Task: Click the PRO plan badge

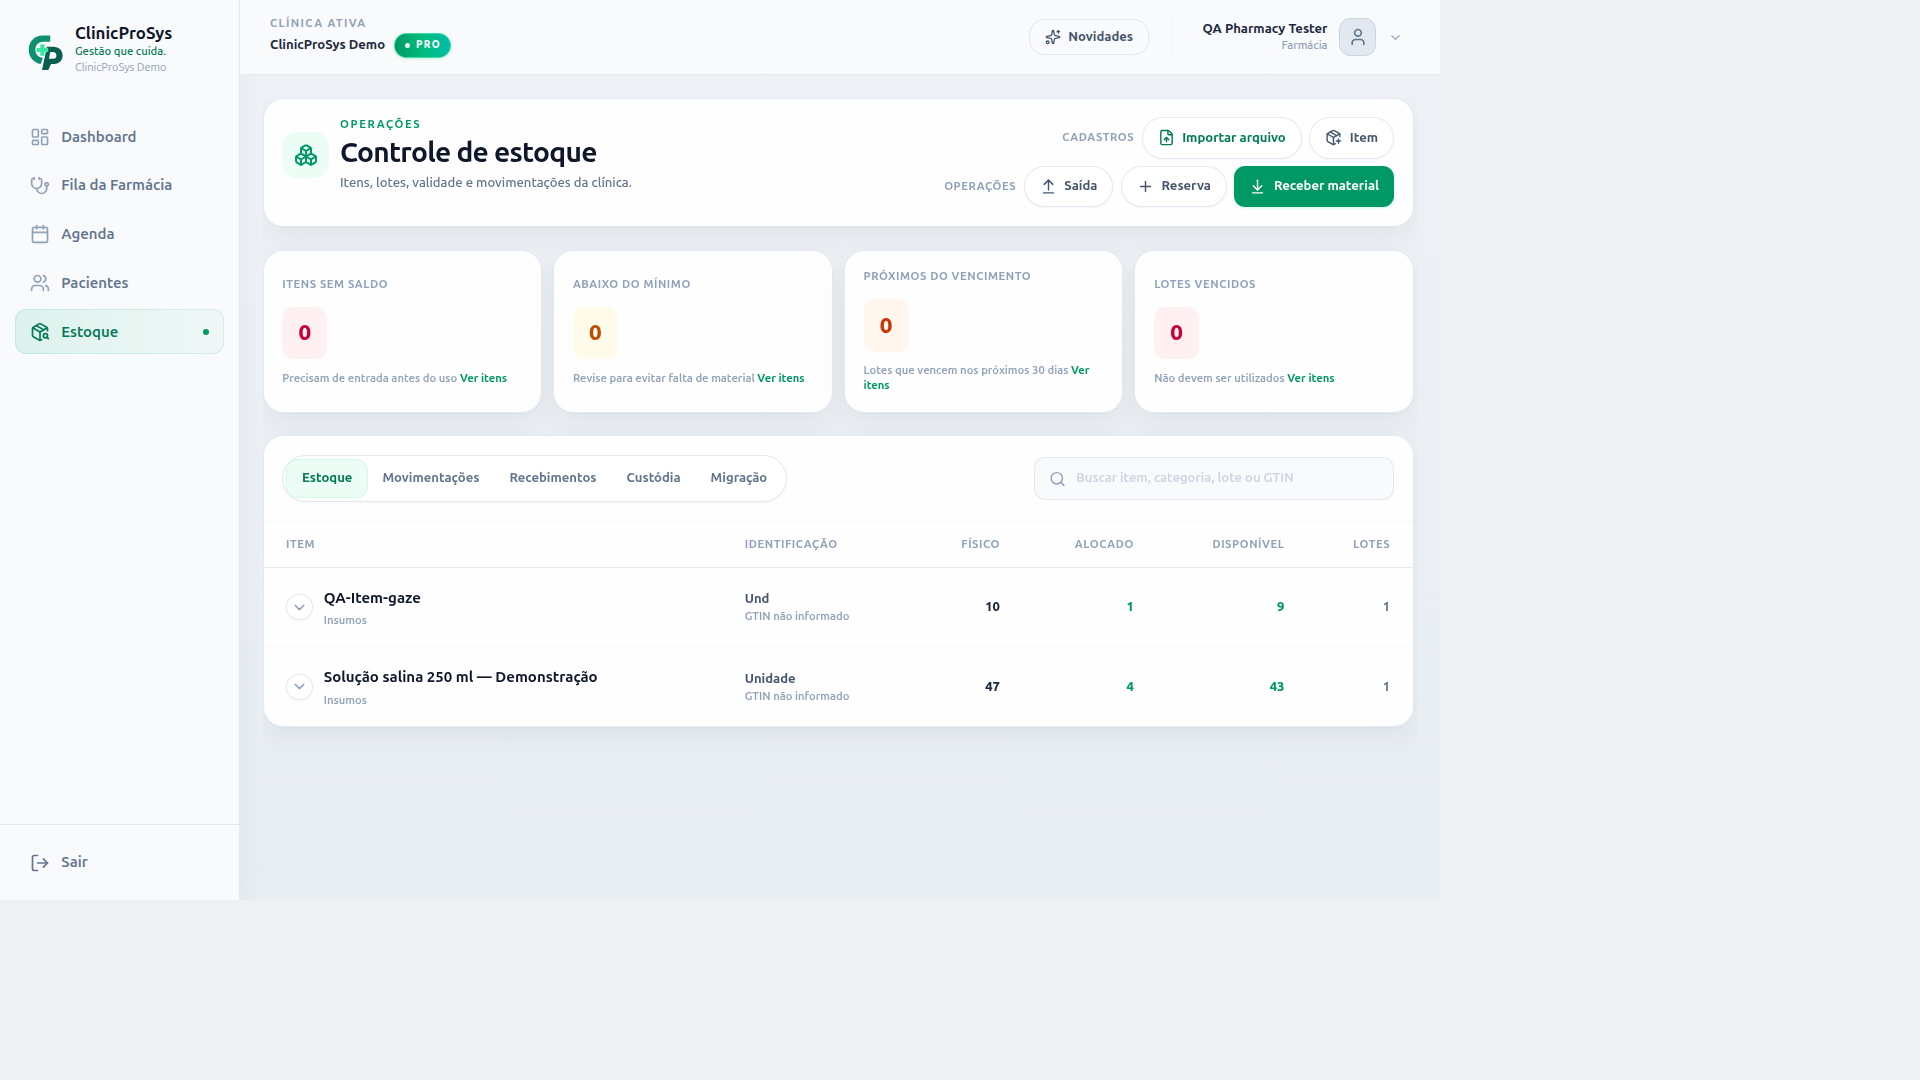Action: [422, 45]
